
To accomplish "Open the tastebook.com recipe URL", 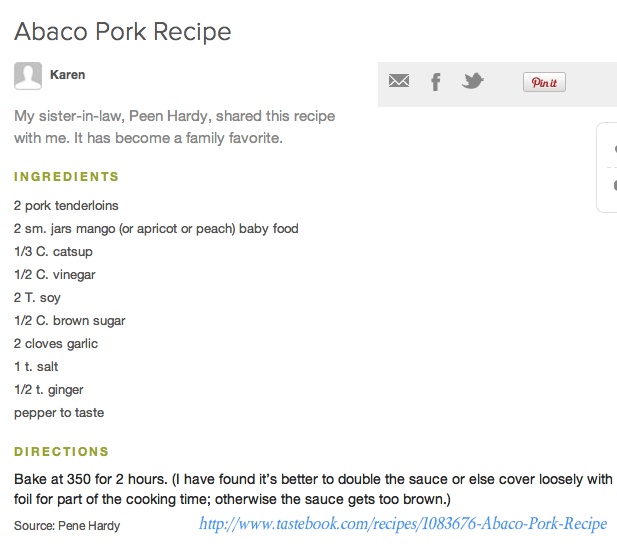I will (x=403, y=523).
